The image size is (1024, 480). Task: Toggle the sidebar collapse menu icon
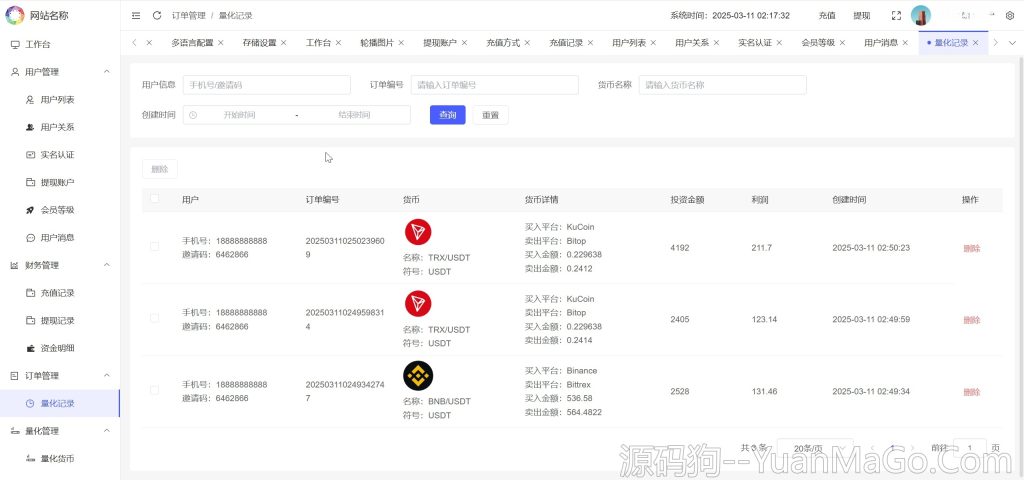pos(136,16)
